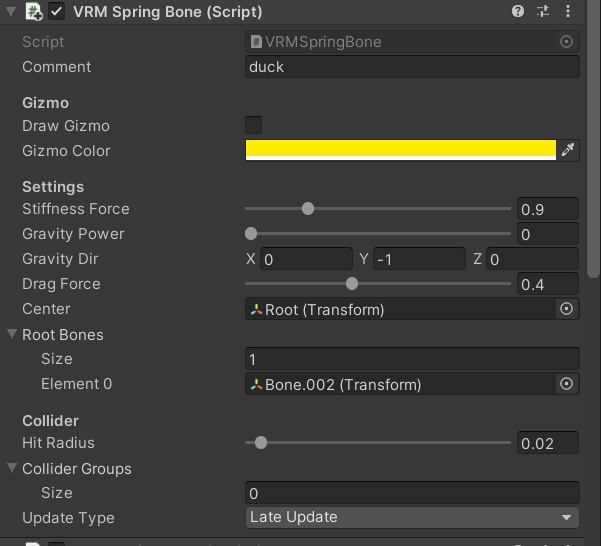Click the yellow Gizmo Color swatch
Viewport: 601px width, 546px height.
click(x=400, y=149)
